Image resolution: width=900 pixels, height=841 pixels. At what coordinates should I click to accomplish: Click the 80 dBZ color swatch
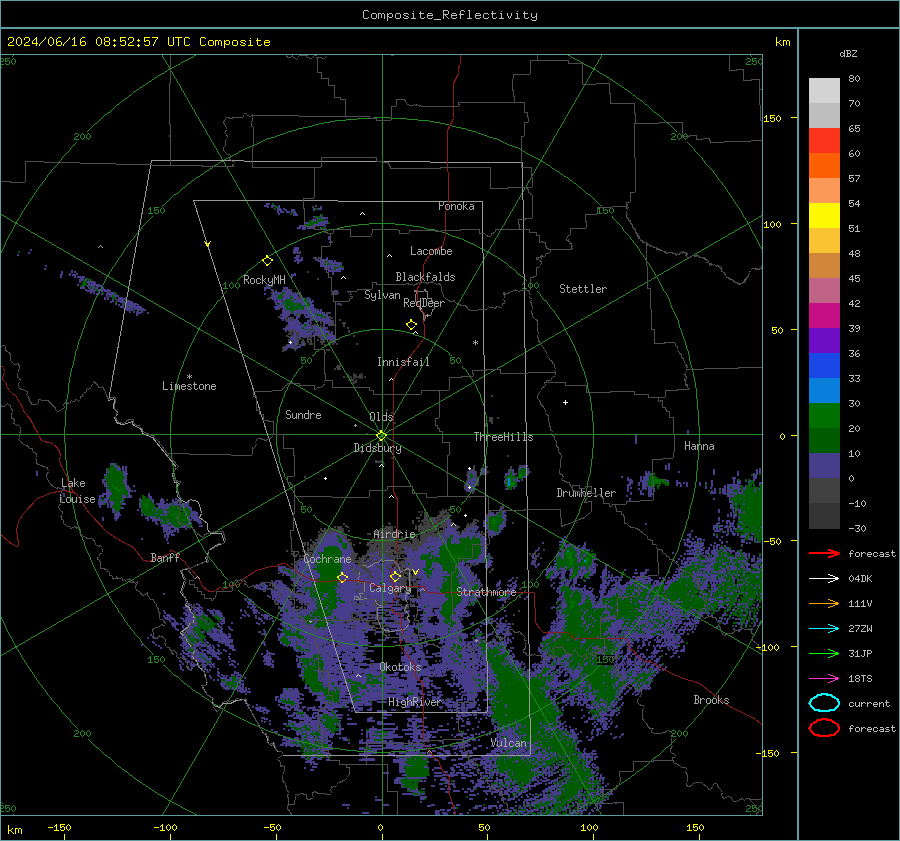[x=824, y=90]
